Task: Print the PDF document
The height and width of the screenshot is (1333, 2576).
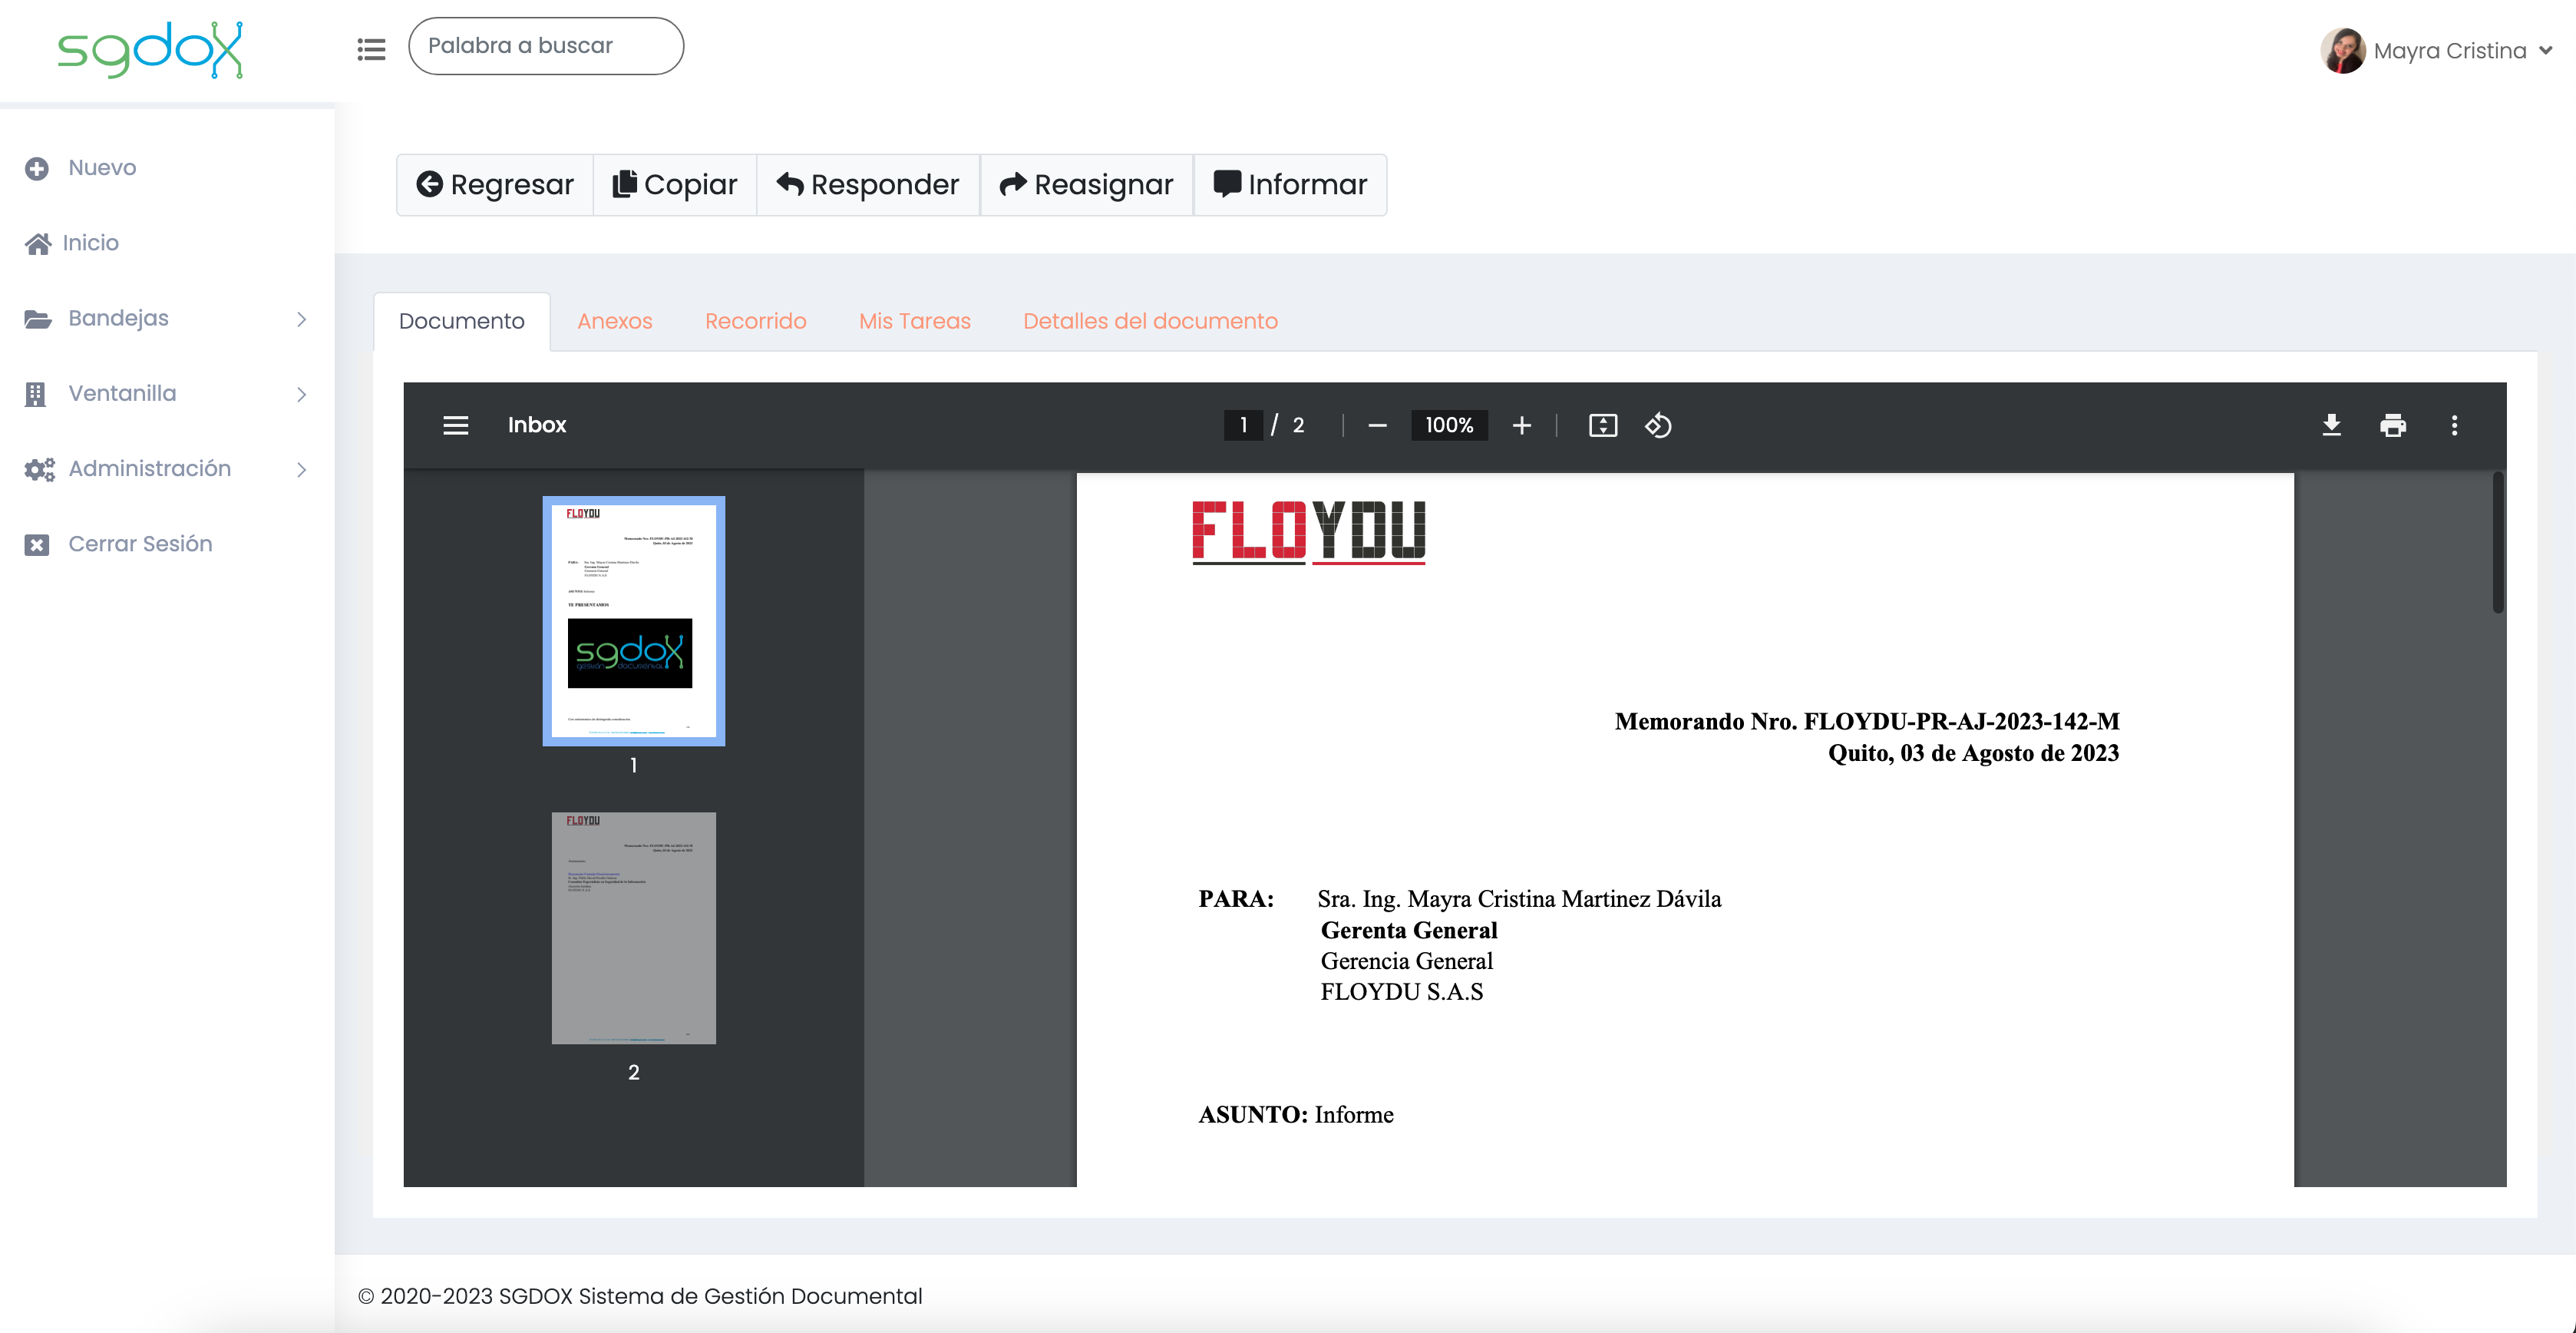Action: 2393,425
